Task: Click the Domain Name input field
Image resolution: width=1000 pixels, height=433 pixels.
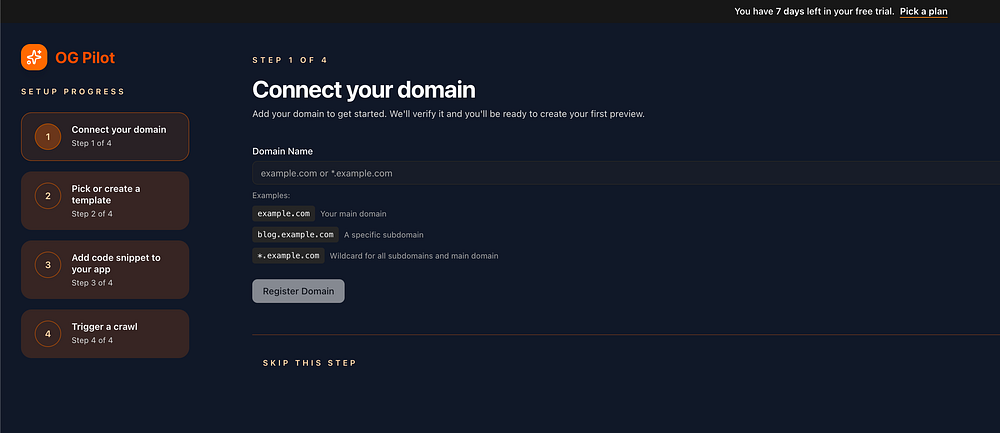Action: [x=620, y=173]
